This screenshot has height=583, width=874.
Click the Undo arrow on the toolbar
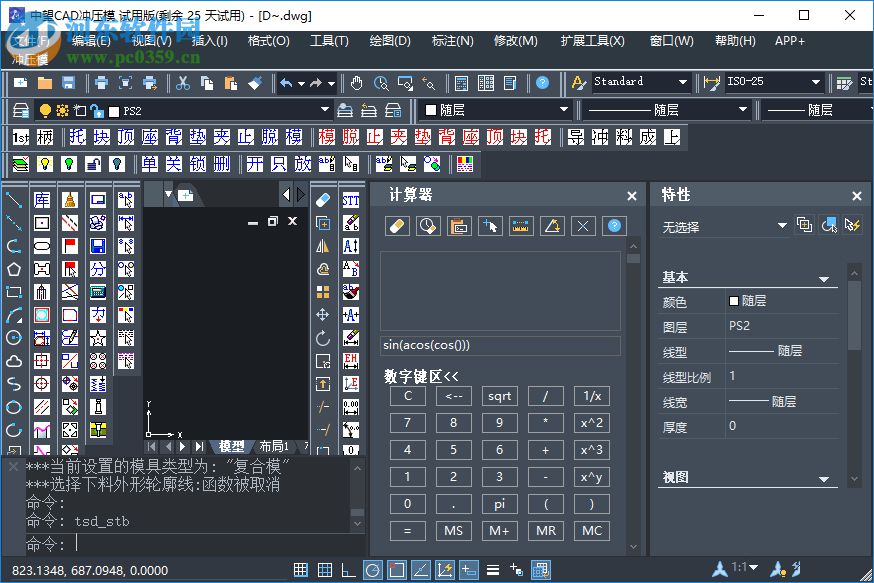tap(286, 82)
